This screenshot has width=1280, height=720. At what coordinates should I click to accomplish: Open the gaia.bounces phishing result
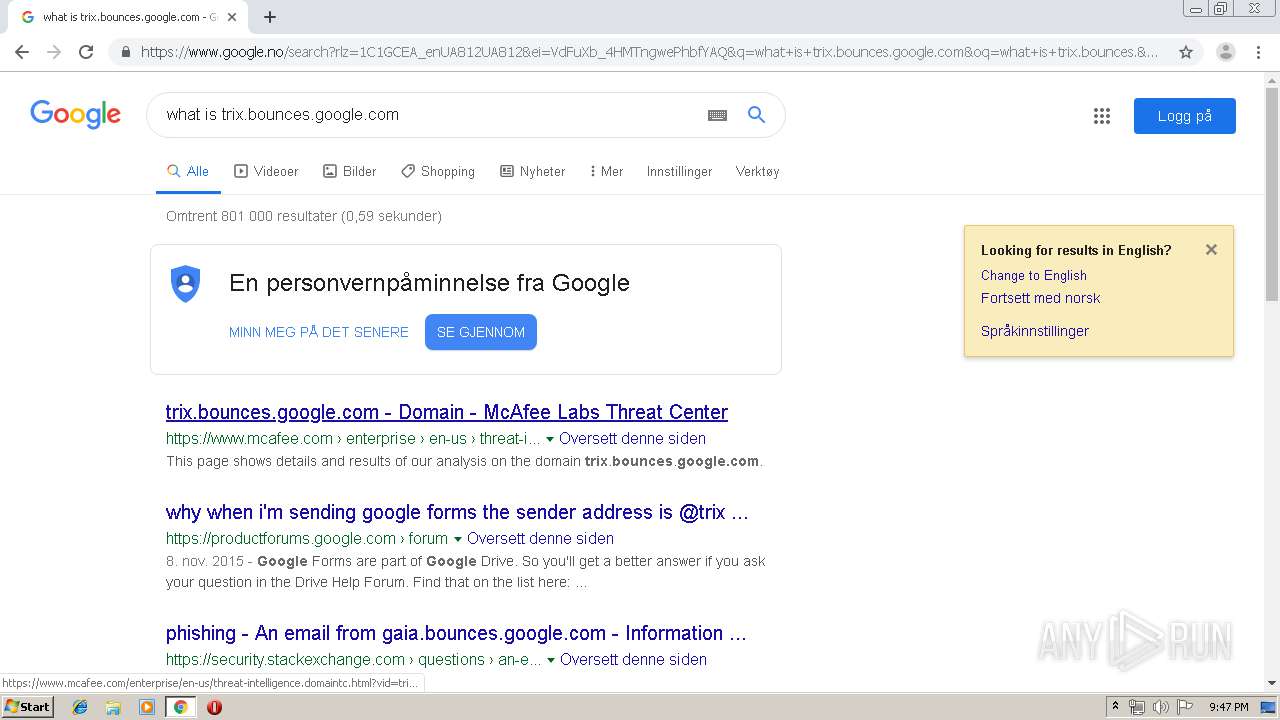456,633
